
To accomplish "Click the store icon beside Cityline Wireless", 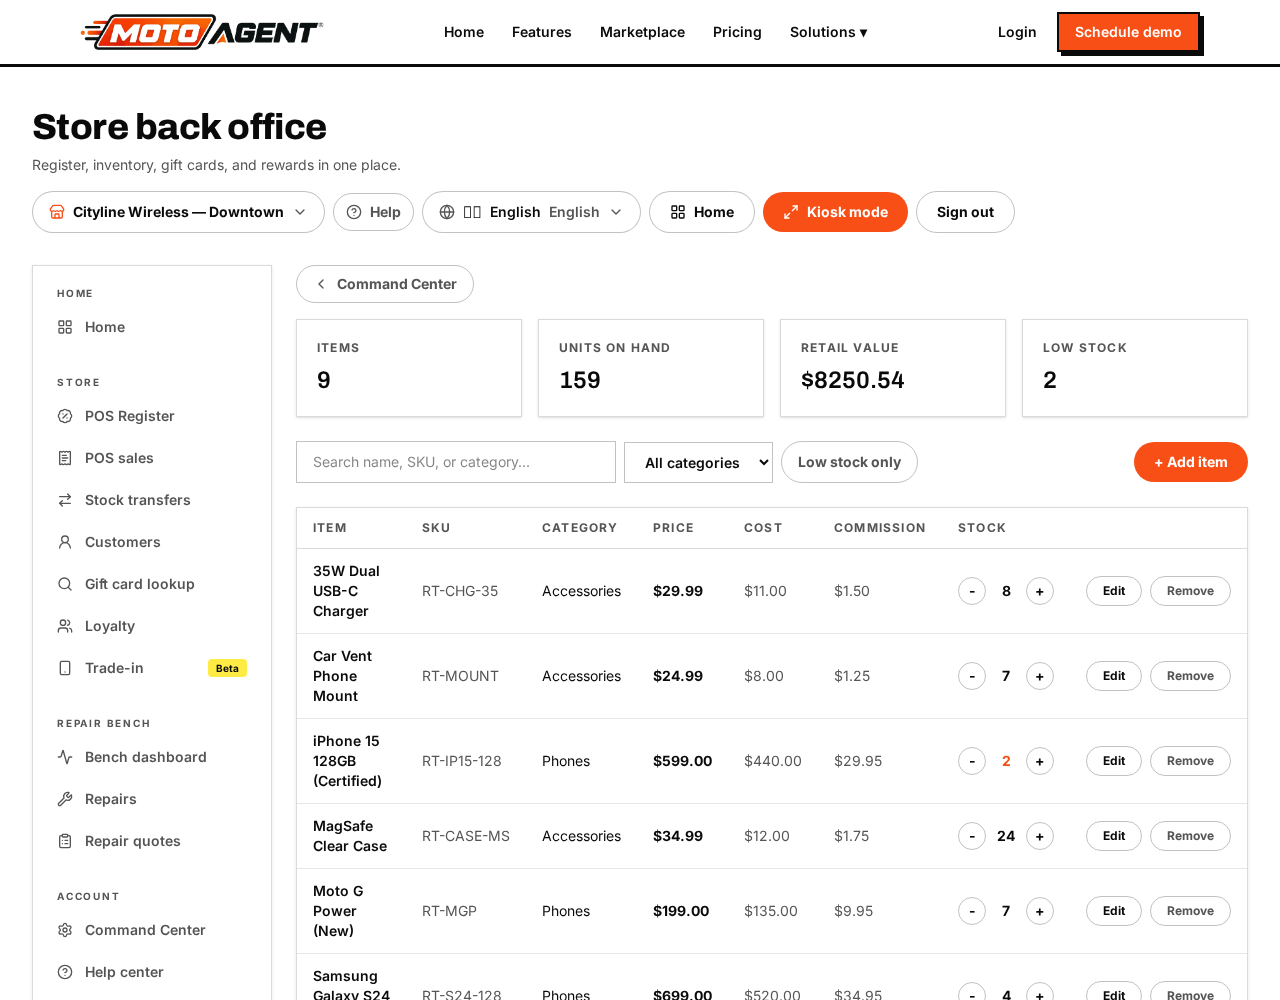I will (x=57, y=212).
